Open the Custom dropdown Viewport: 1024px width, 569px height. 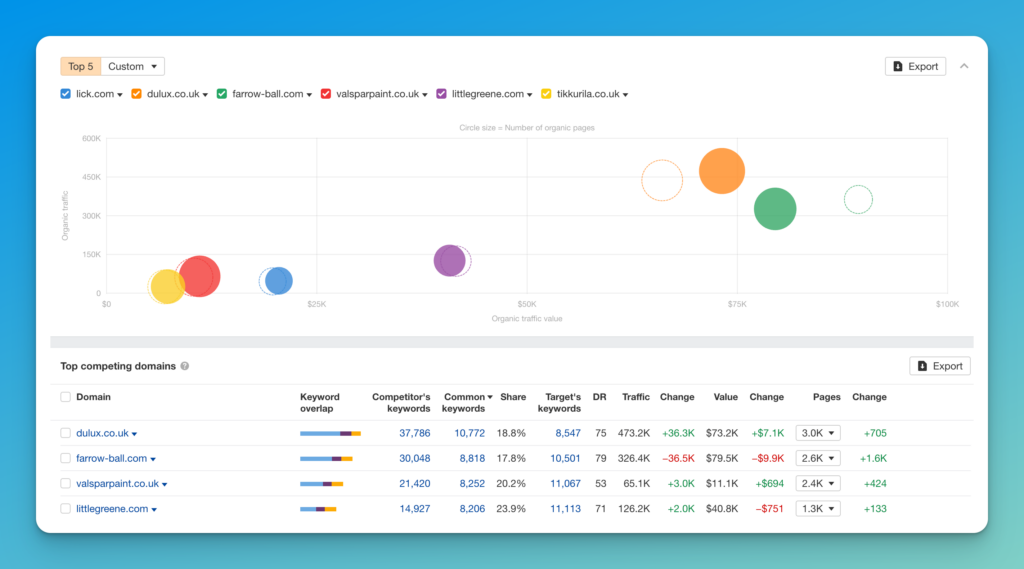[x=133, y=66]
